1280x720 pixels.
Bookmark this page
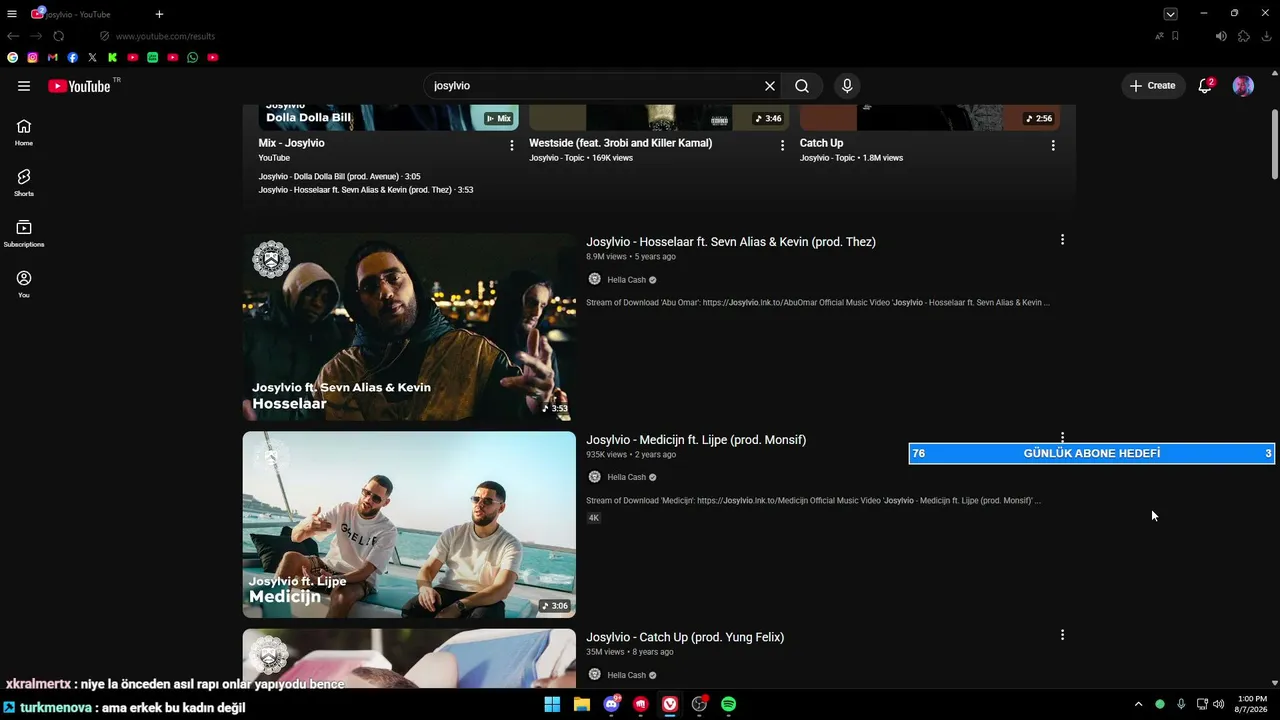click(x=1175, y=36)
